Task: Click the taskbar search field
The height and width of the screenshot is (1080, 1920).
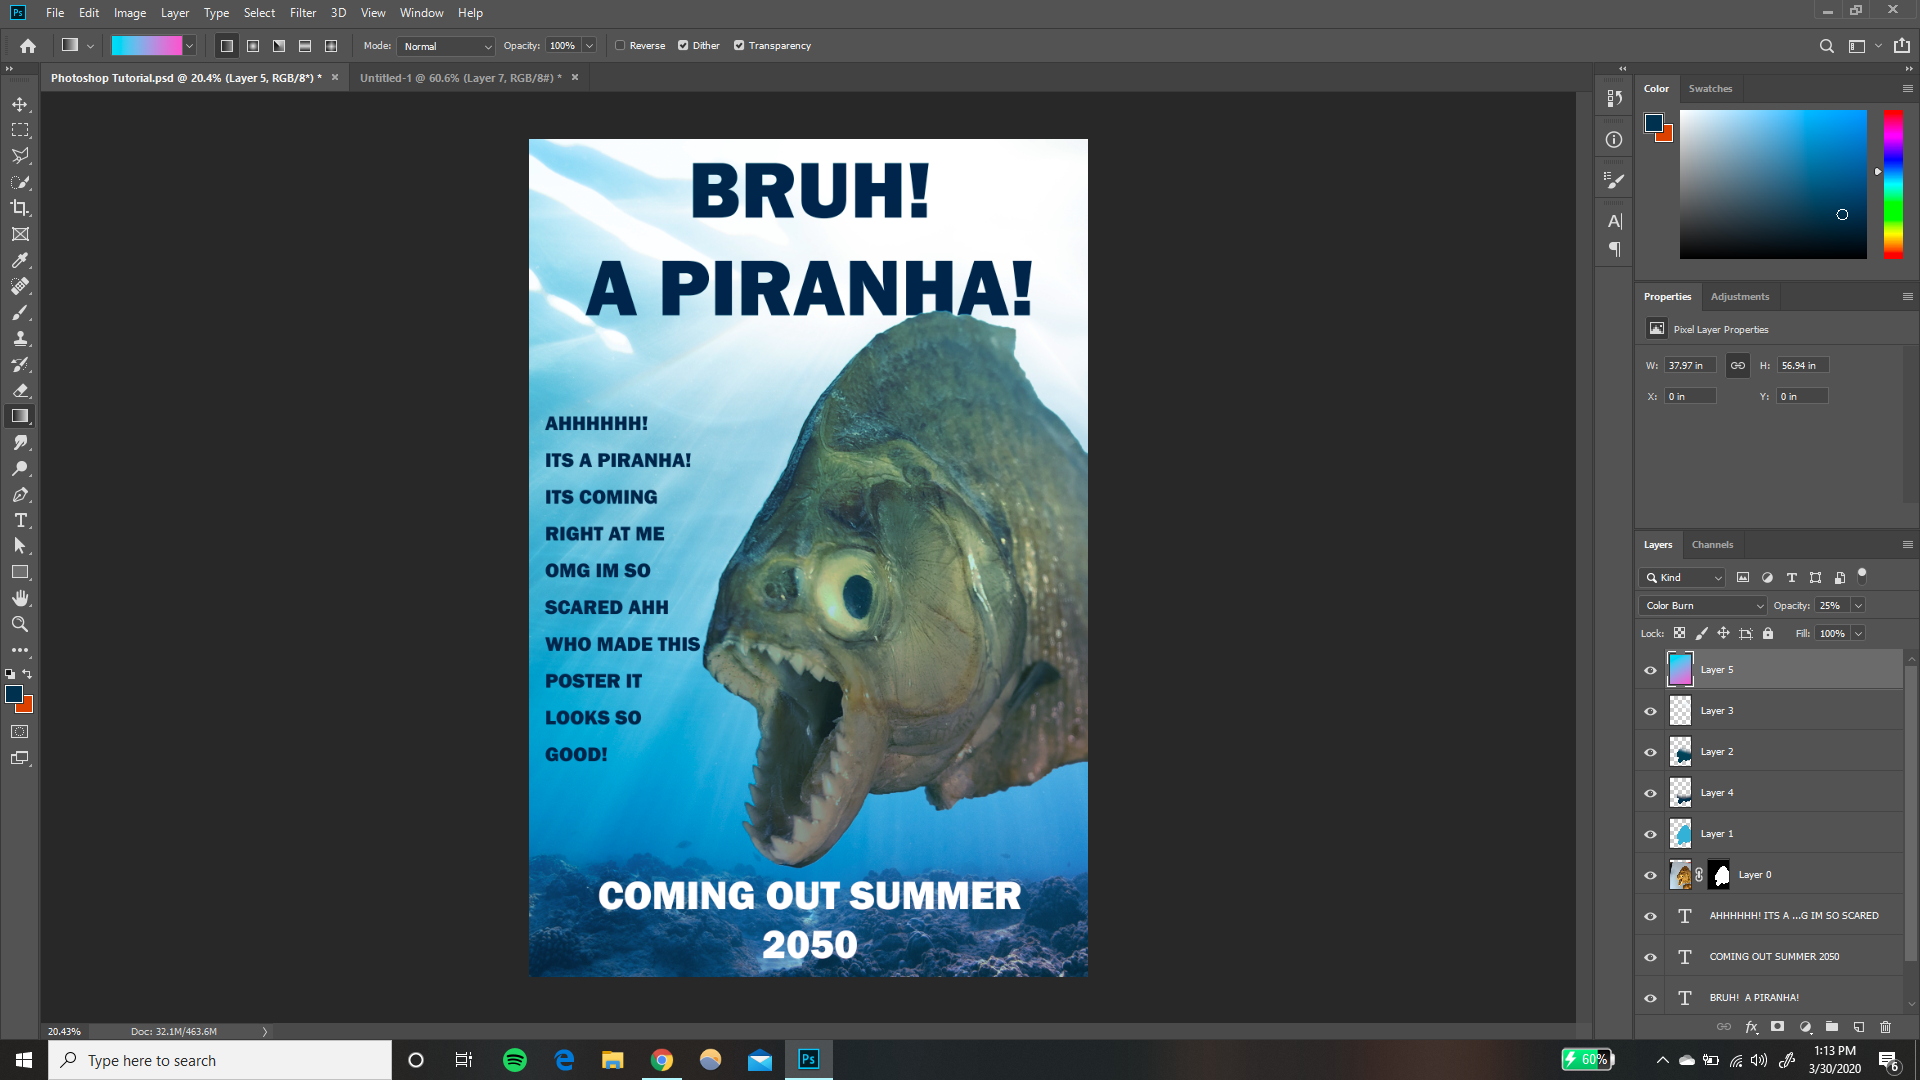Action: 220,1059
